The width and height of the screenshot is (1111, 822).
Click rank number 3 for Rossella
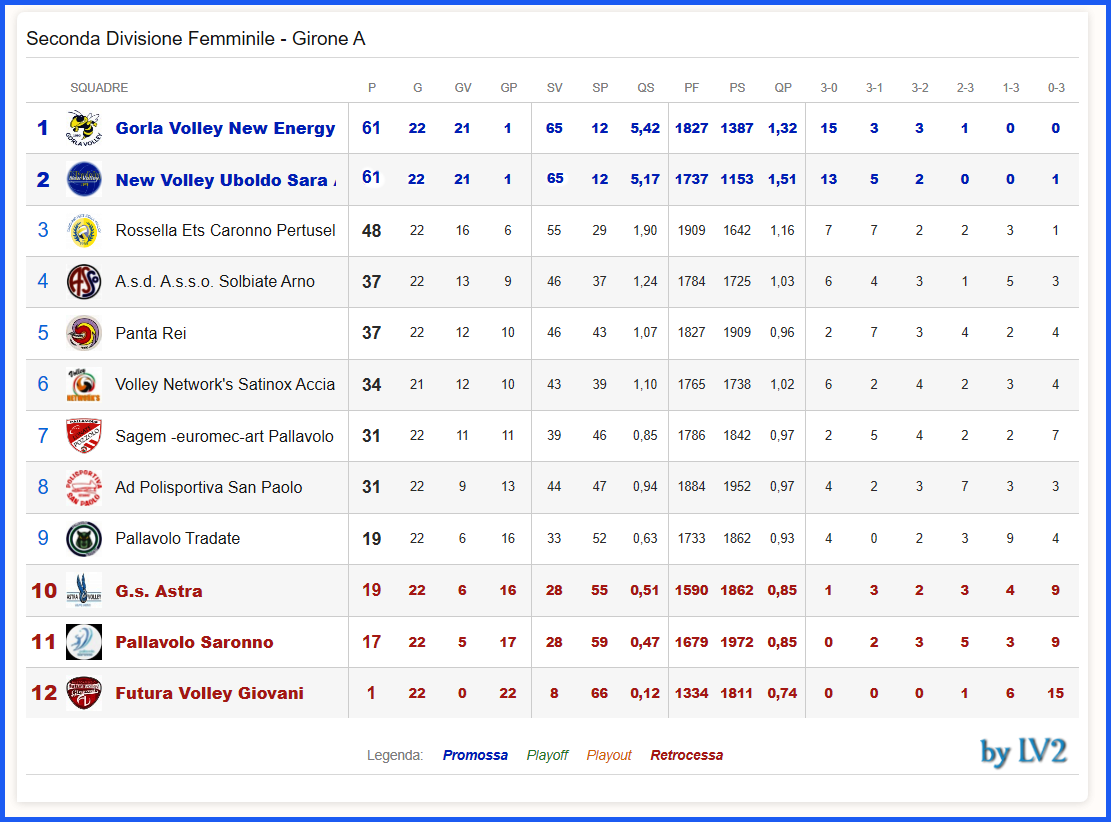tap(43, 230)
